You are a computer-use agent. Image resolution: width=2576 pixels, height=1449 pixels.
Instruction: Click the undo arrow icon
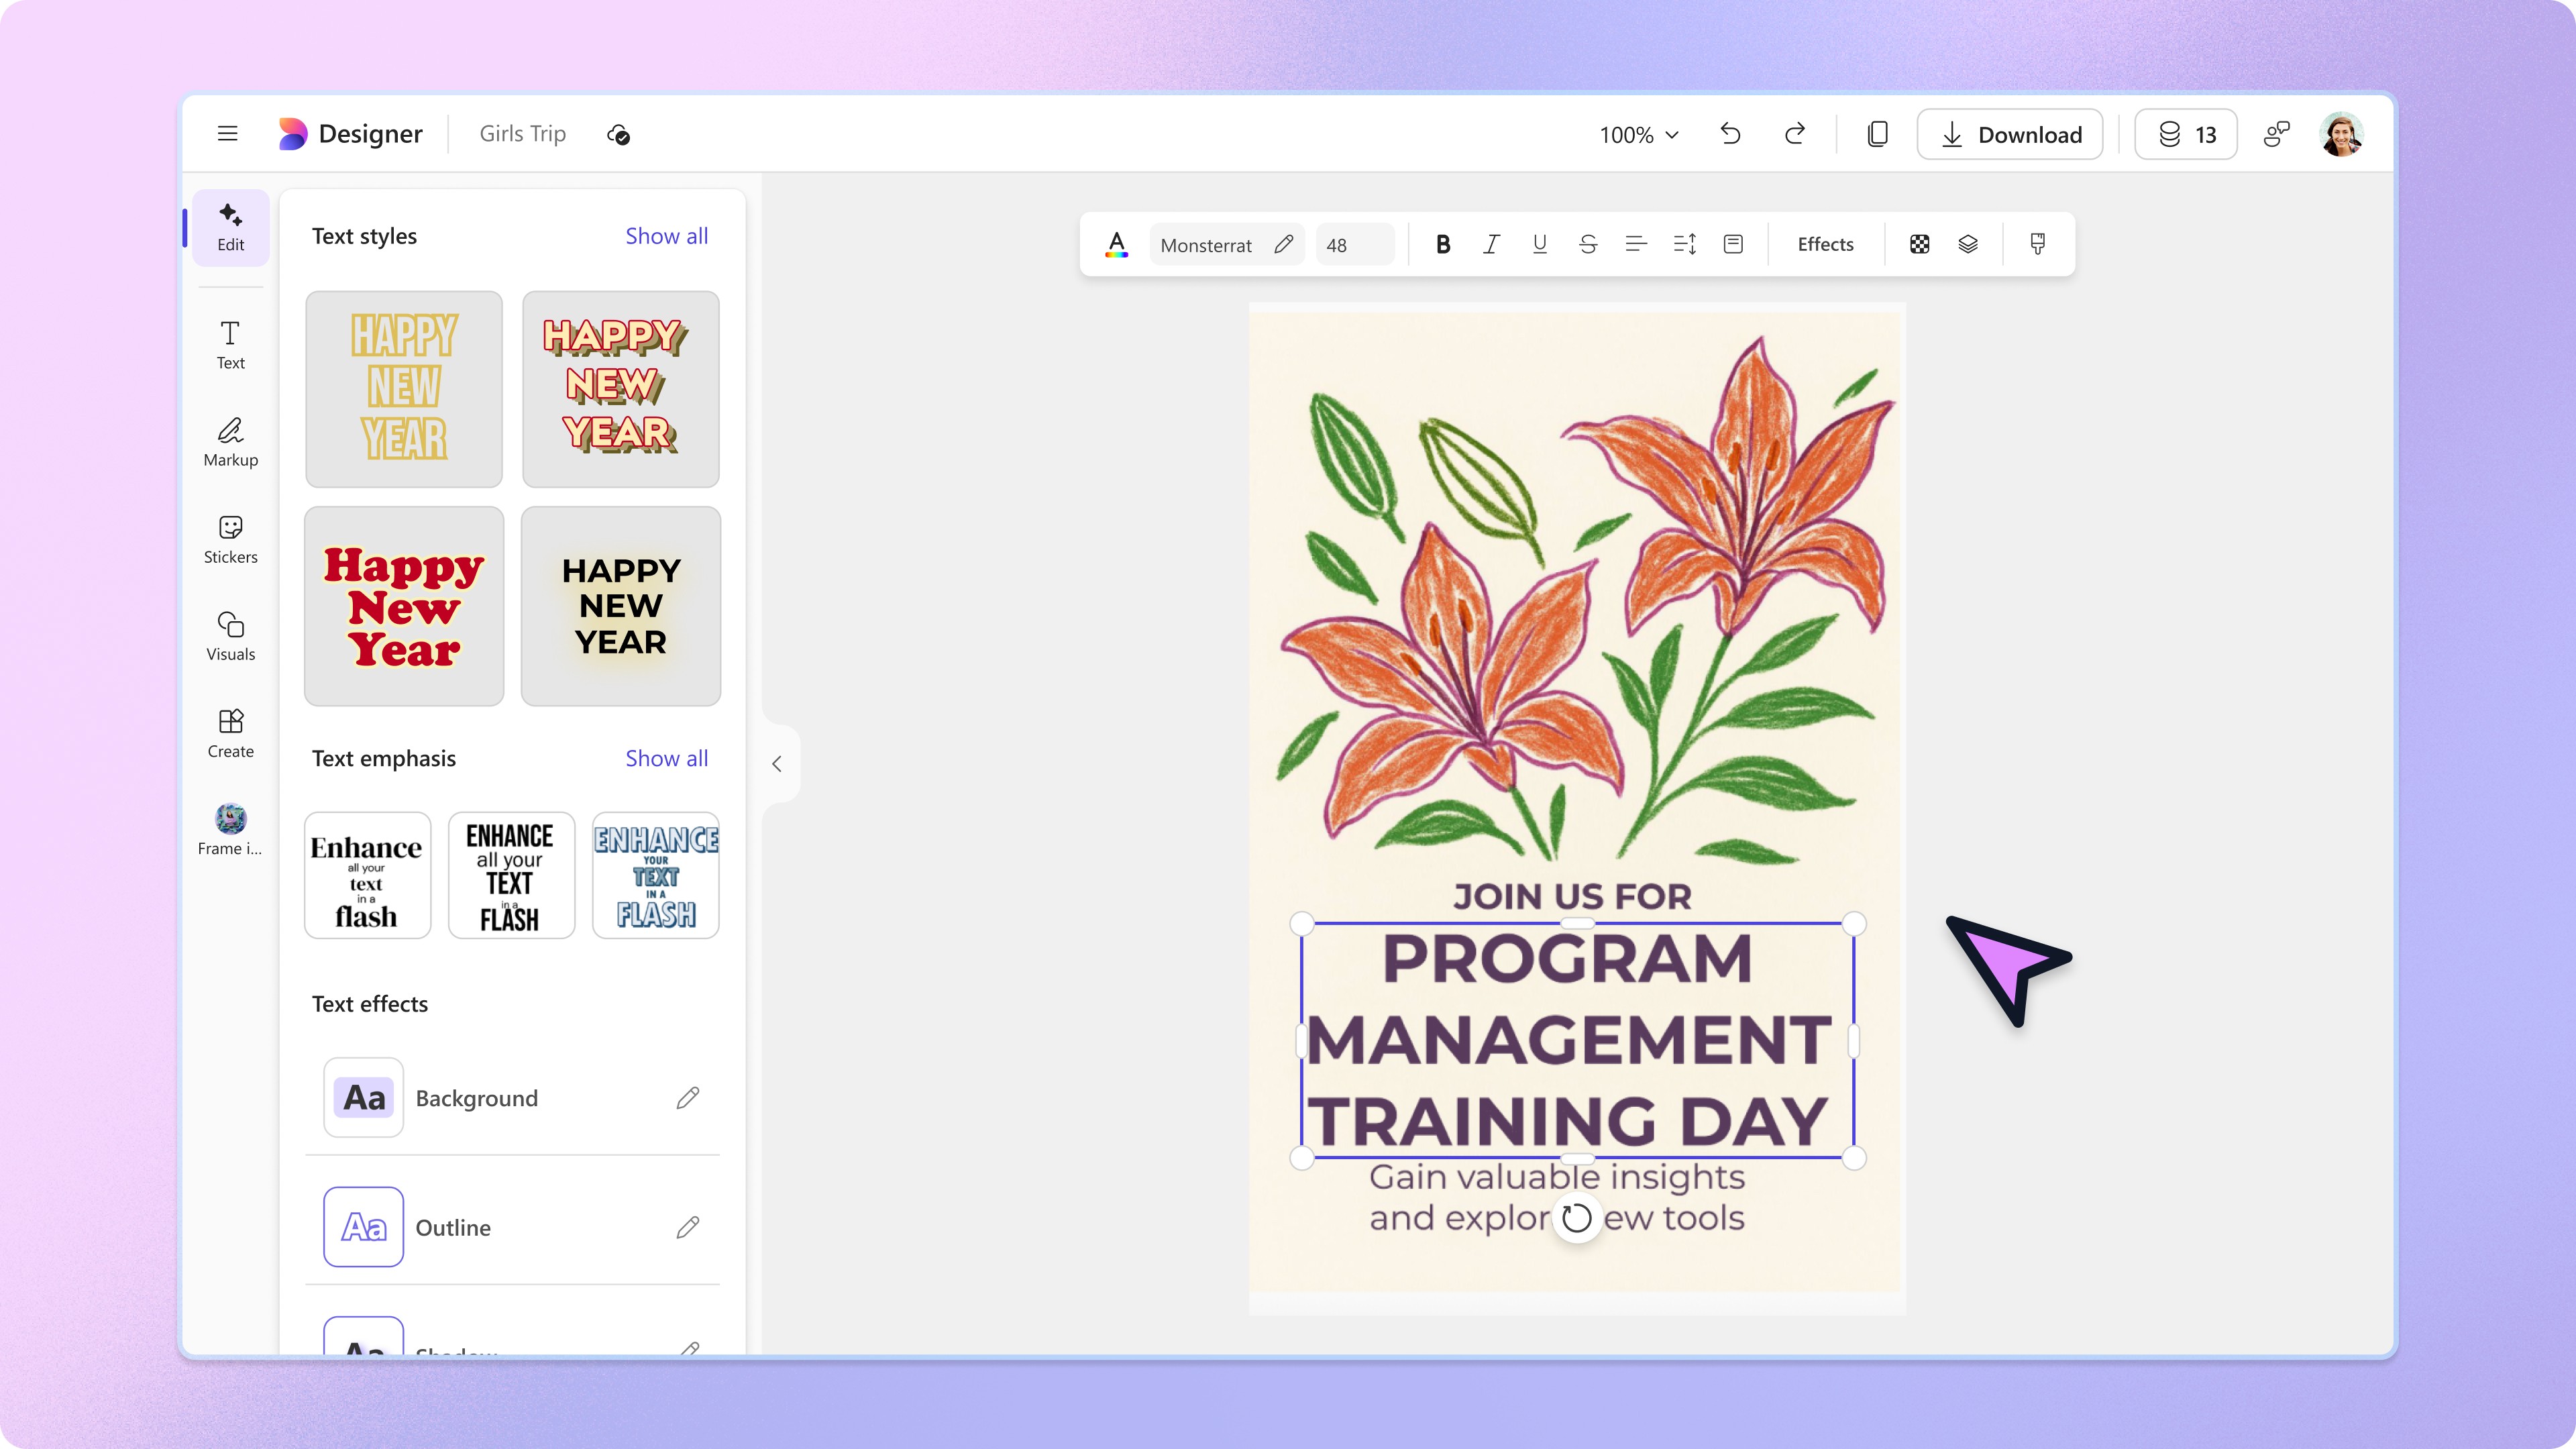pos(1730,134)
